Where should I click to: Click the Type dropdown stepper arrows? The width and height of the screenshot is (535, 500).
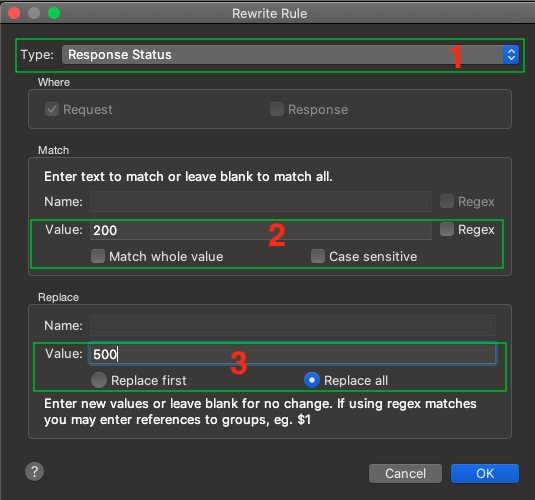pyautogui.click(x=511, y=55)
